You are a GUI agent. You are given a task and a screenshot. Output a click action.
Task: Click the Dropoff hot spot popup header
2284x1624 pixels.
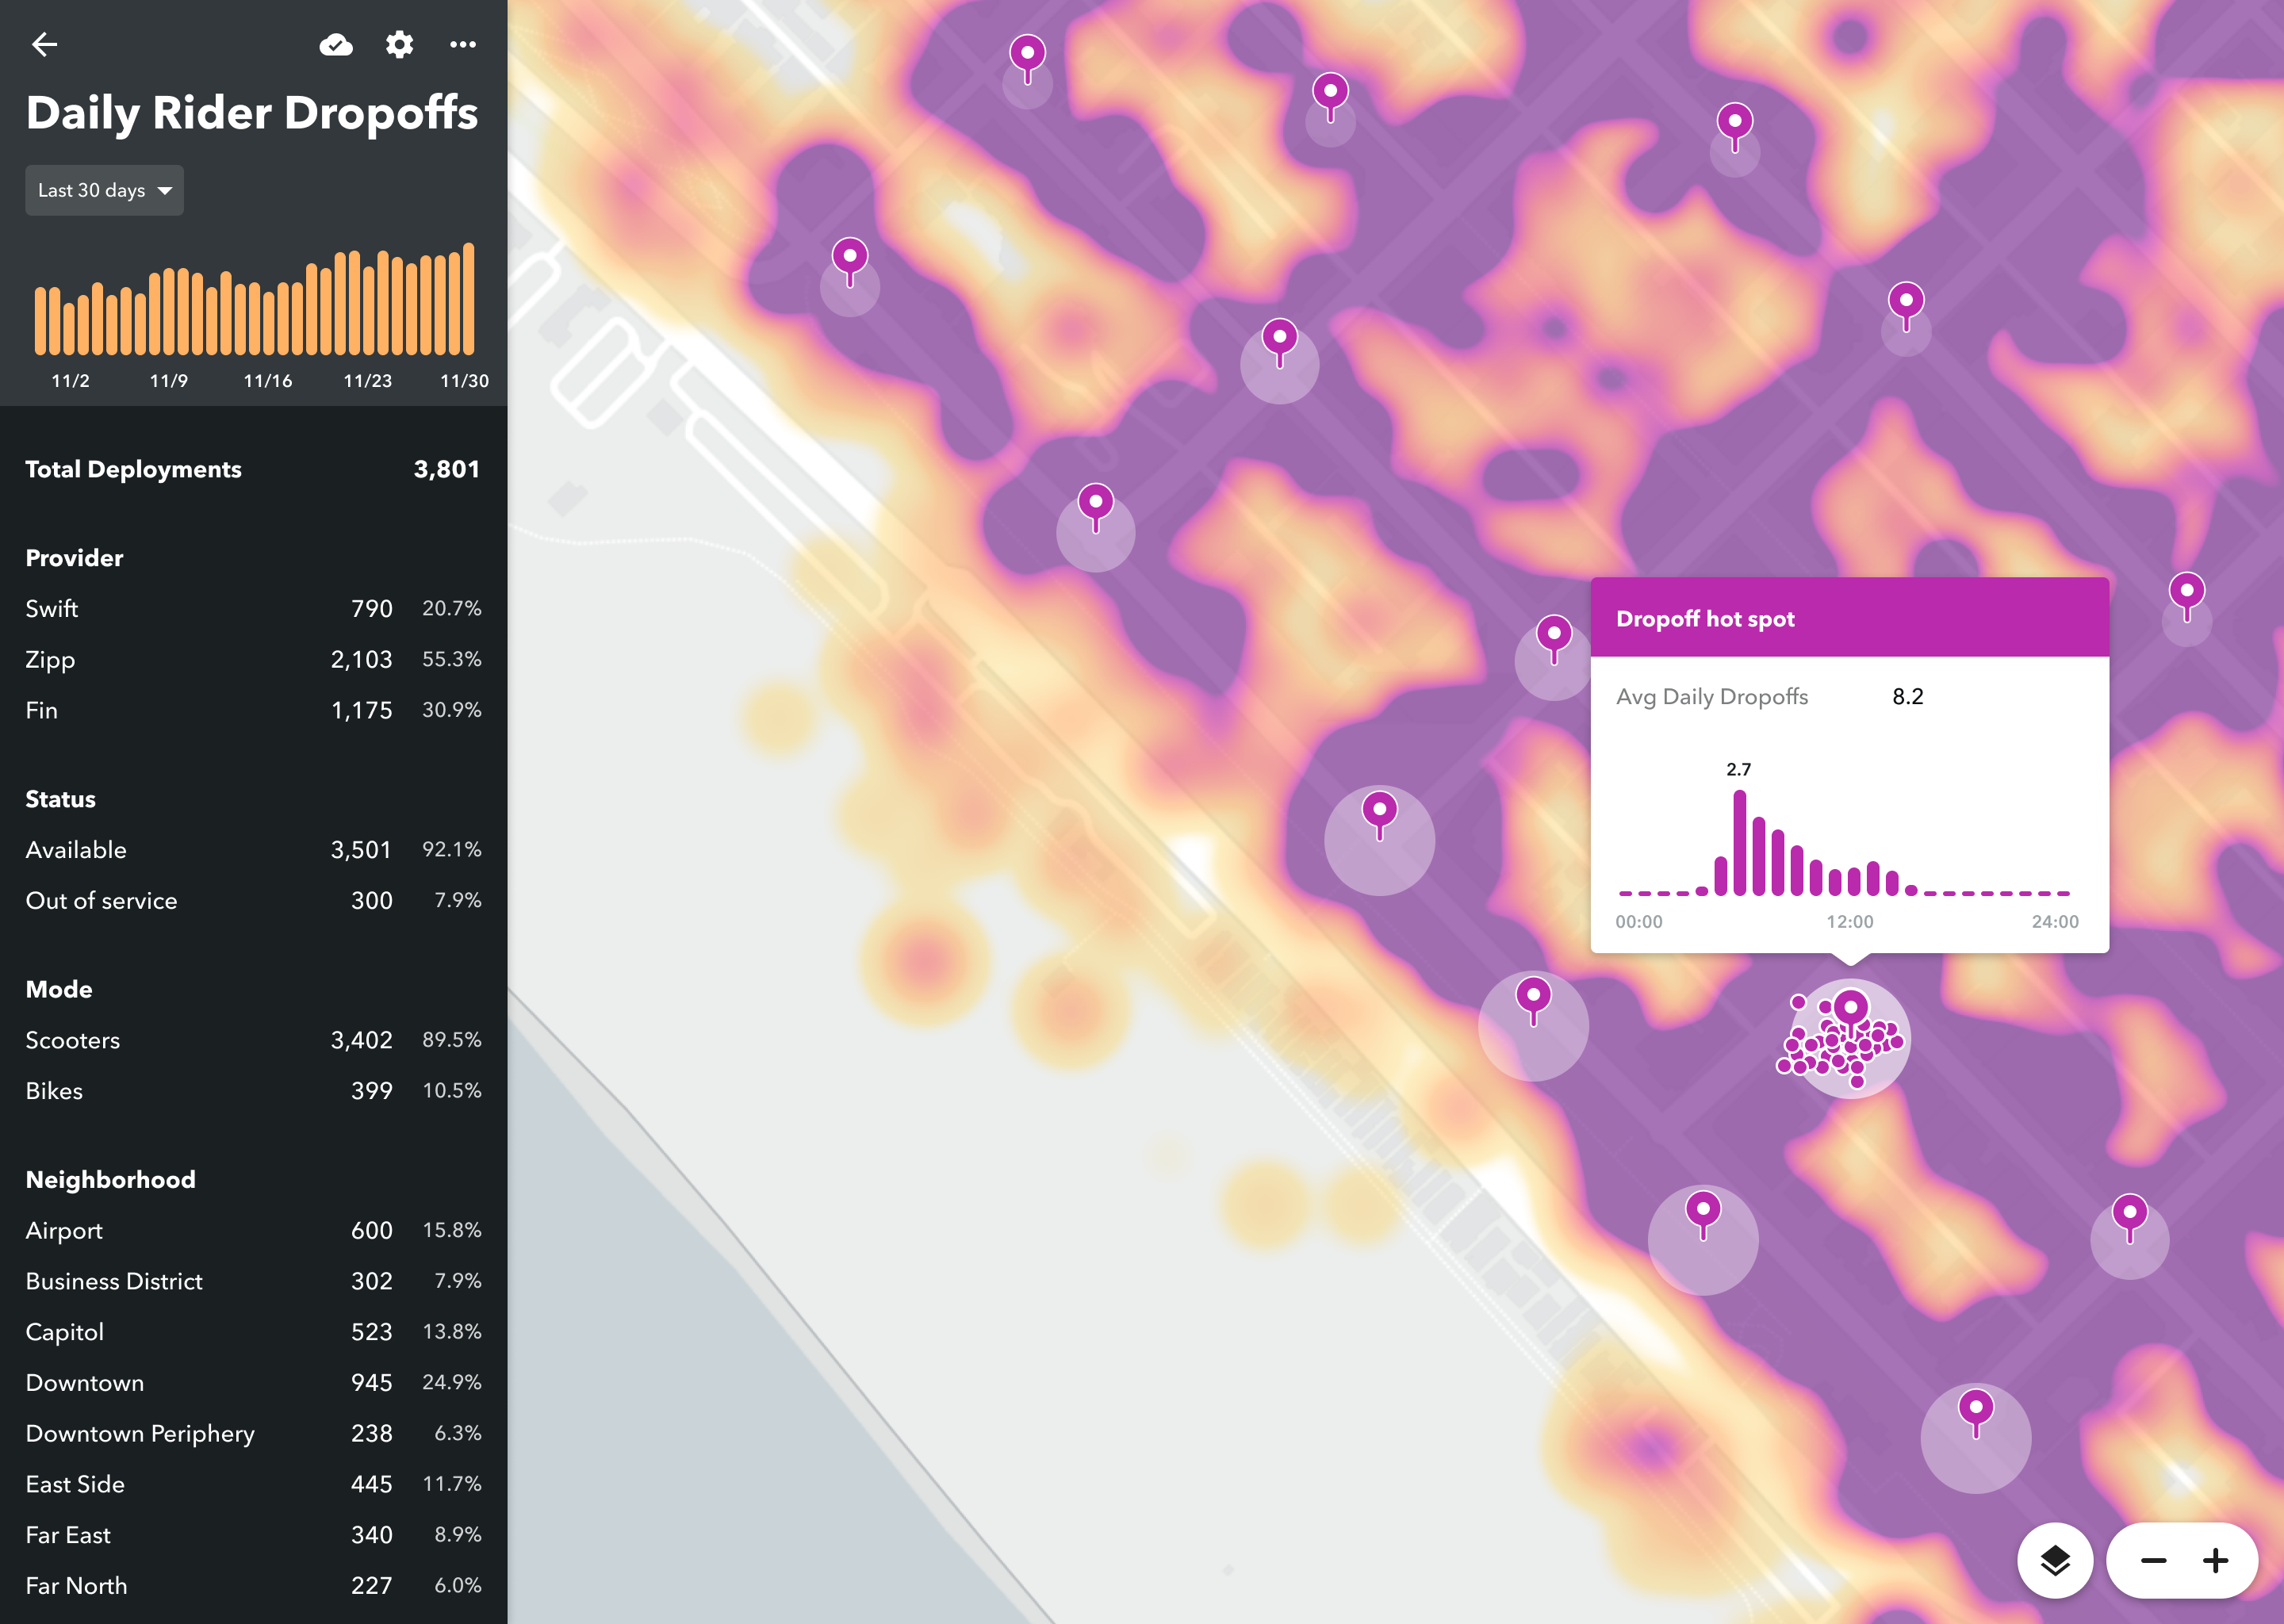click(x=1849, y=618)
